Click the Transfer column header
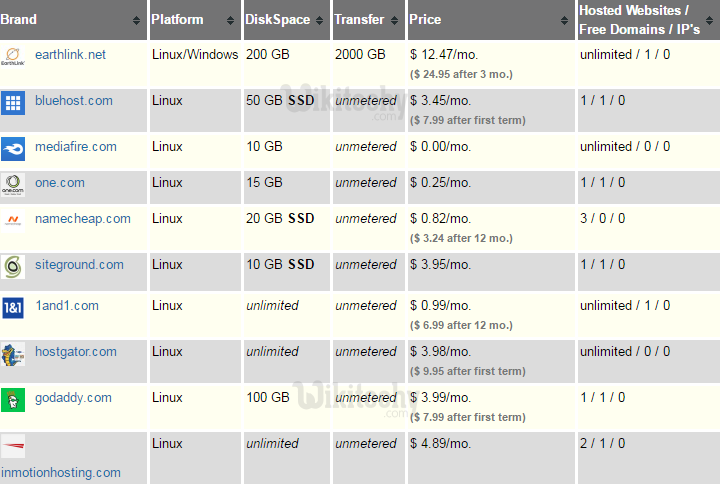Screen dimensions: 720x484 coord(360,20)
